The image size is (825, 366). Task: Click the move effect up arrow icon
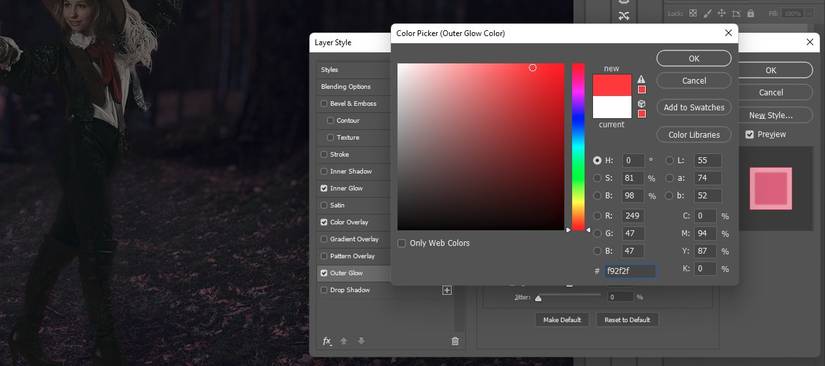pos(344,341)
